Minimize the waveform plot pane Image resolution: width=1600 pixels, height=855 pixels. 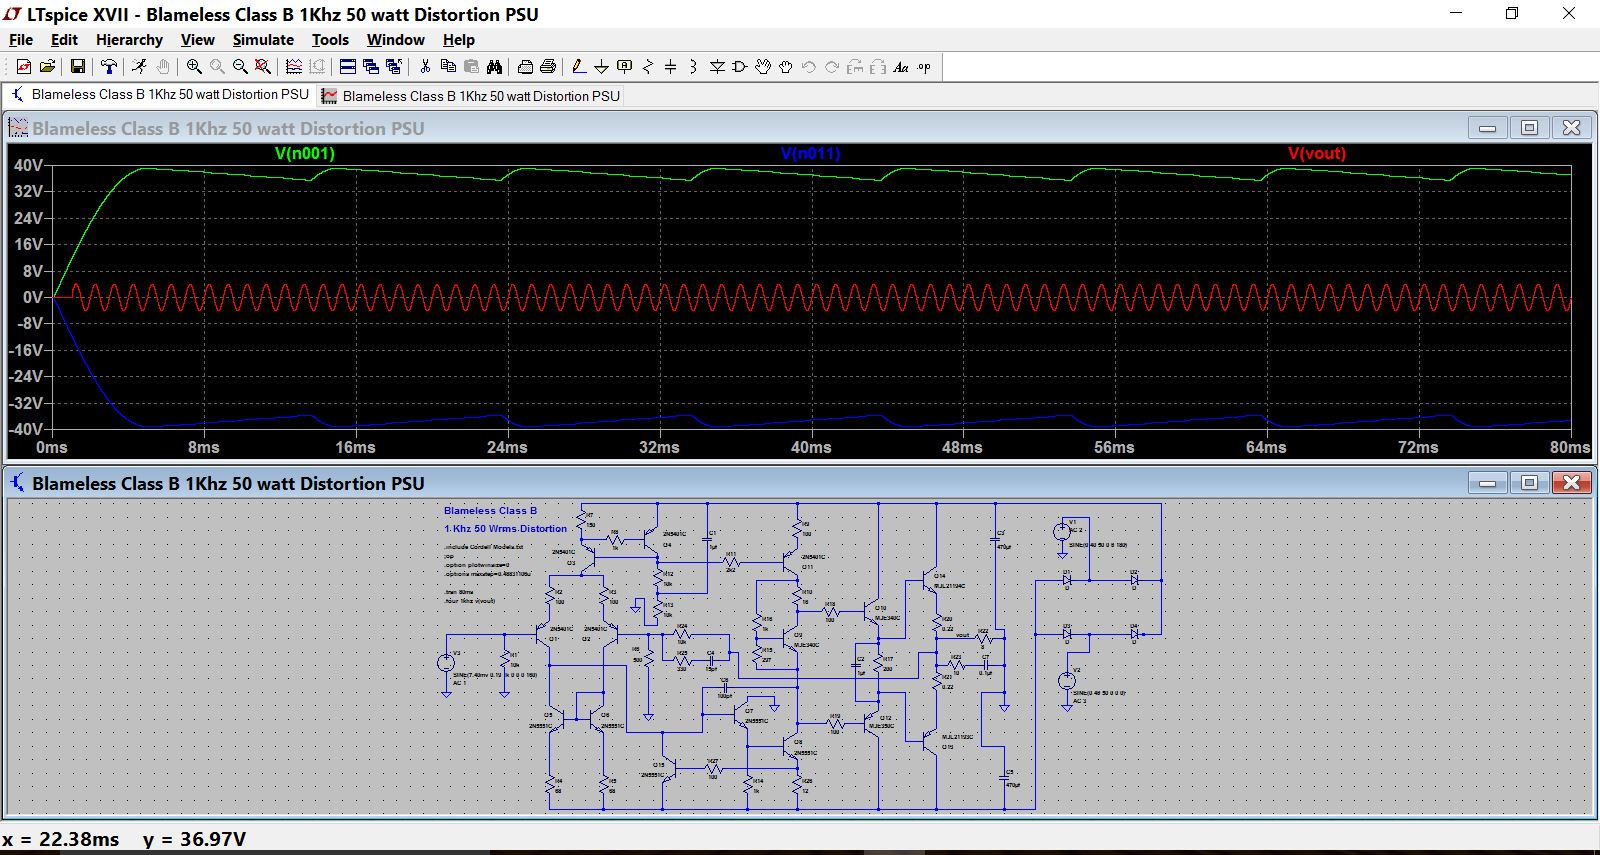tap(1487, 128)
